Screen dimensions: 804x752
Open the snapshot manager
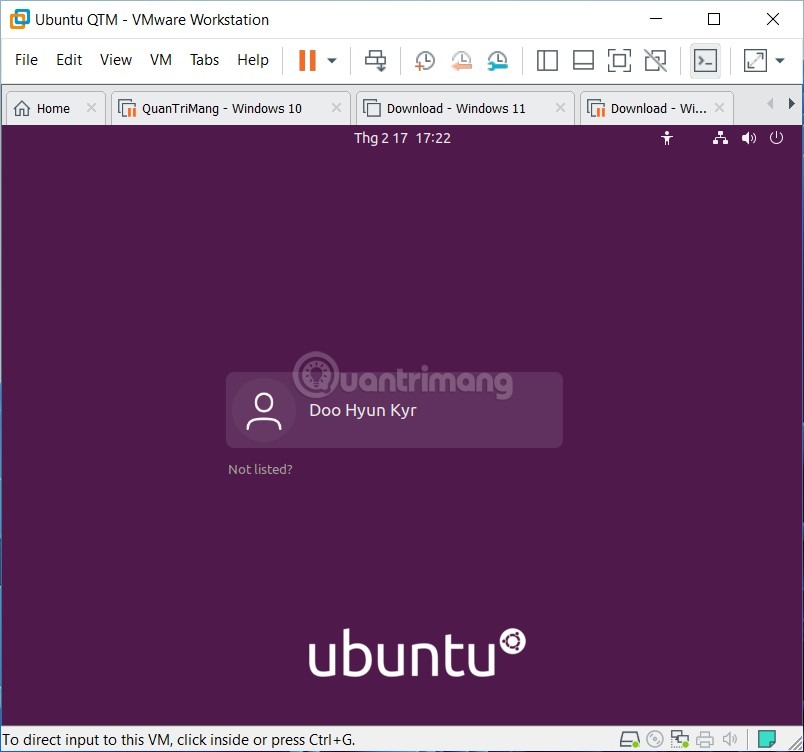(497, 60)
